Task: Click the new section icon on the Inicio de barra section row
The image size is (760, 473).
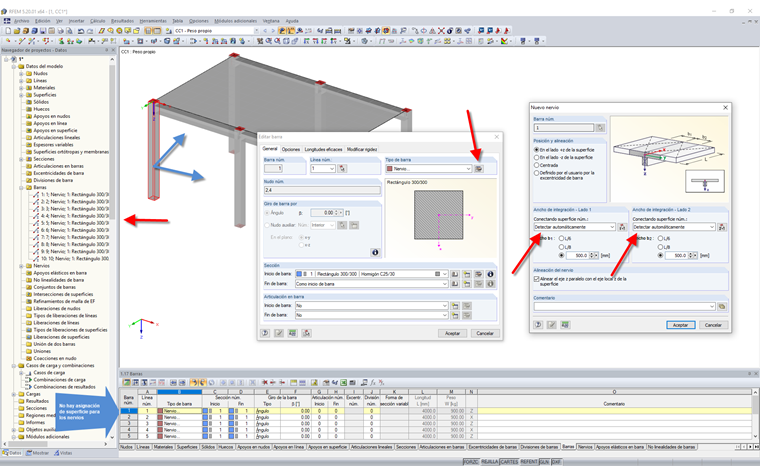Action: point(467,274)
